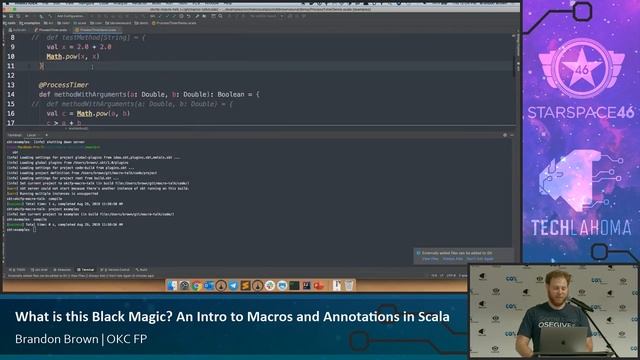This screenshot has width=640, height=360.
Task: Open terminal panel gear settings
Action: [505, 135]
